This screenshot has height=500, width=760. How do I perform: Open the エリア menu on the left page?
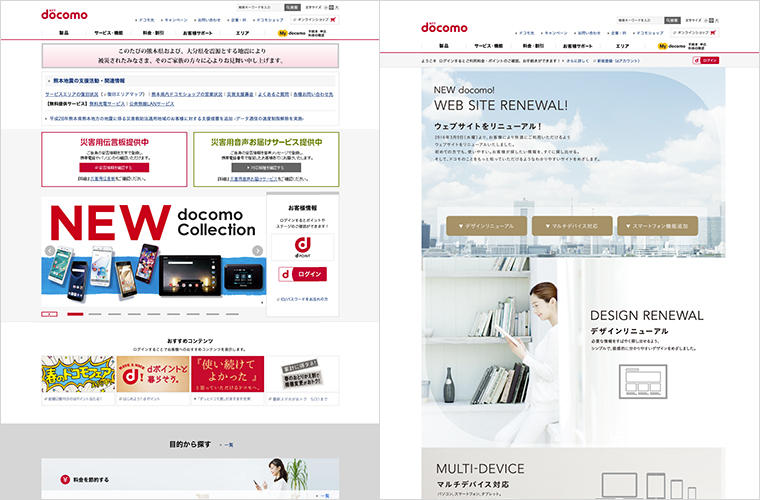coord(242,33)
